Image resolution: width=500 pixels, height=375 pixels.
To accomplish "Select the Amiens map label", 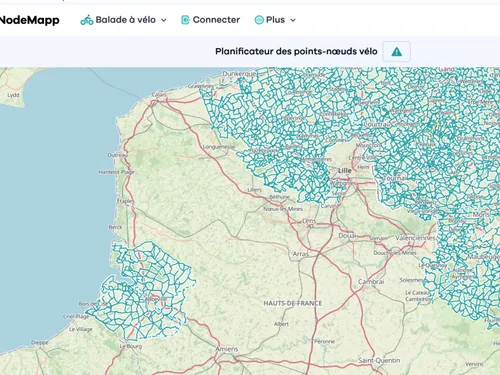I will [227, 349].
